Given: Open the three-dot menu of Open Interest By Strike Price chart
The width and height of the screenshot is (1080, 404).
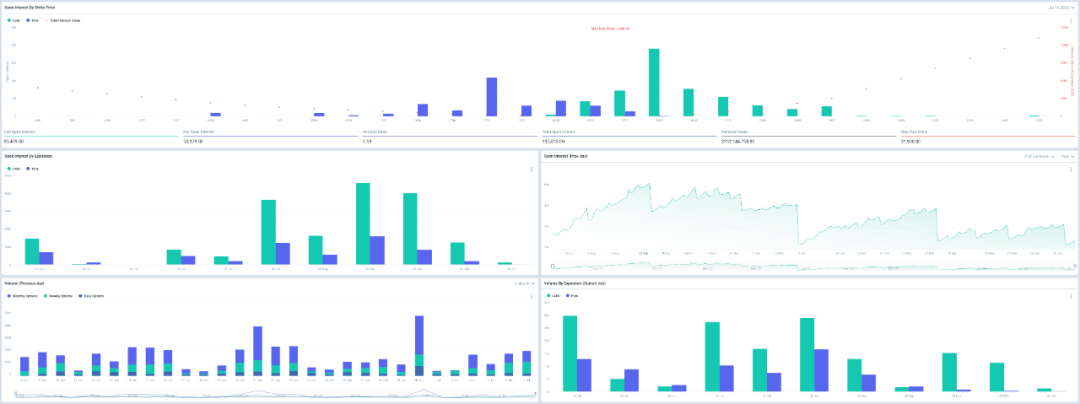Looking at the screenshot, I should [1070, 21].
